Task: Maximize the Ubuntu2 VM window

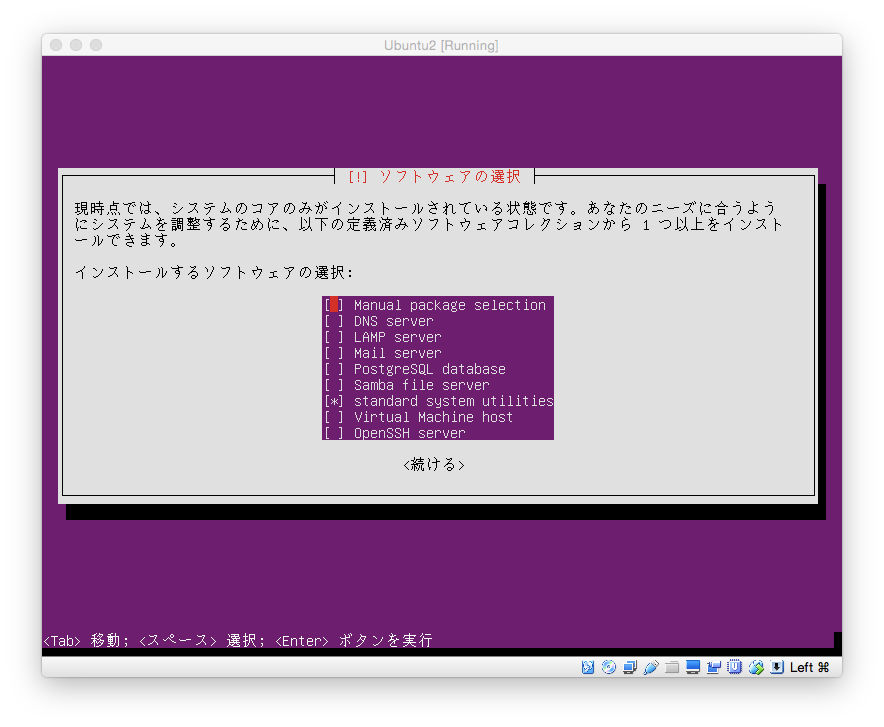Action: coord(96,45)
